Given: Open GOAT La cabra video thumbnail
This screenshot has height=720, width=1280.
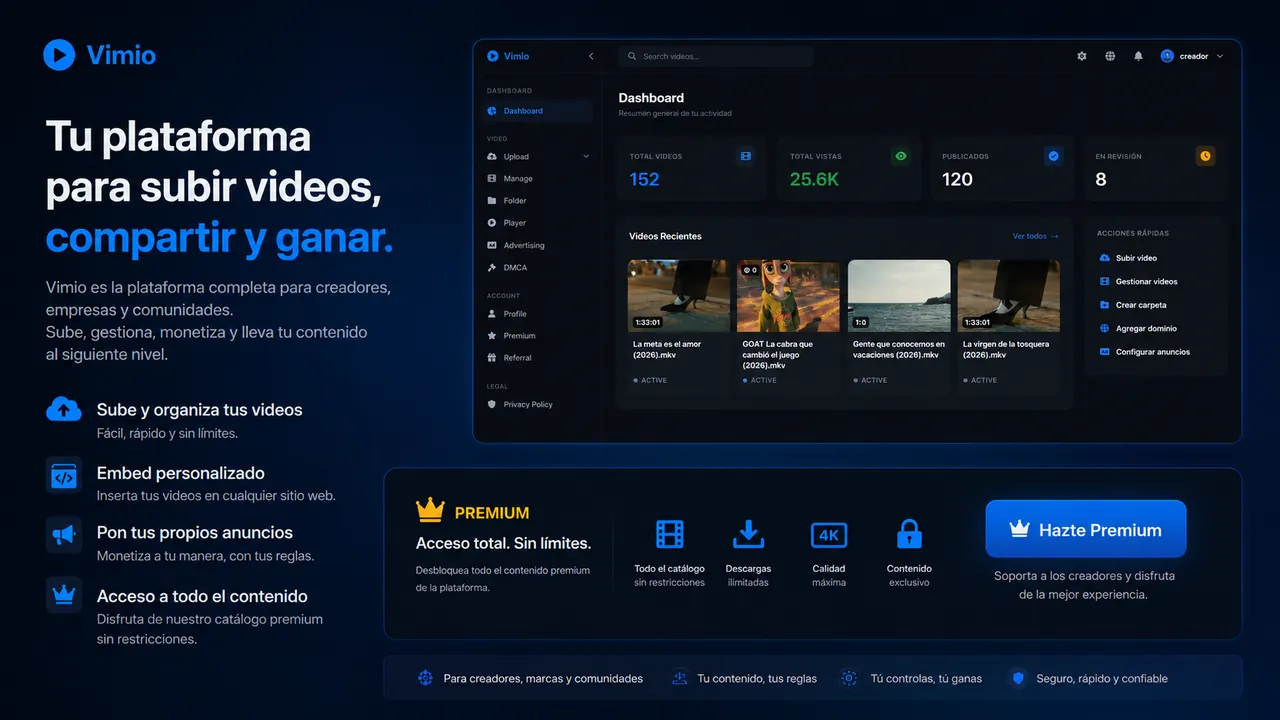Looking at the screenshot, I should 789,296.
